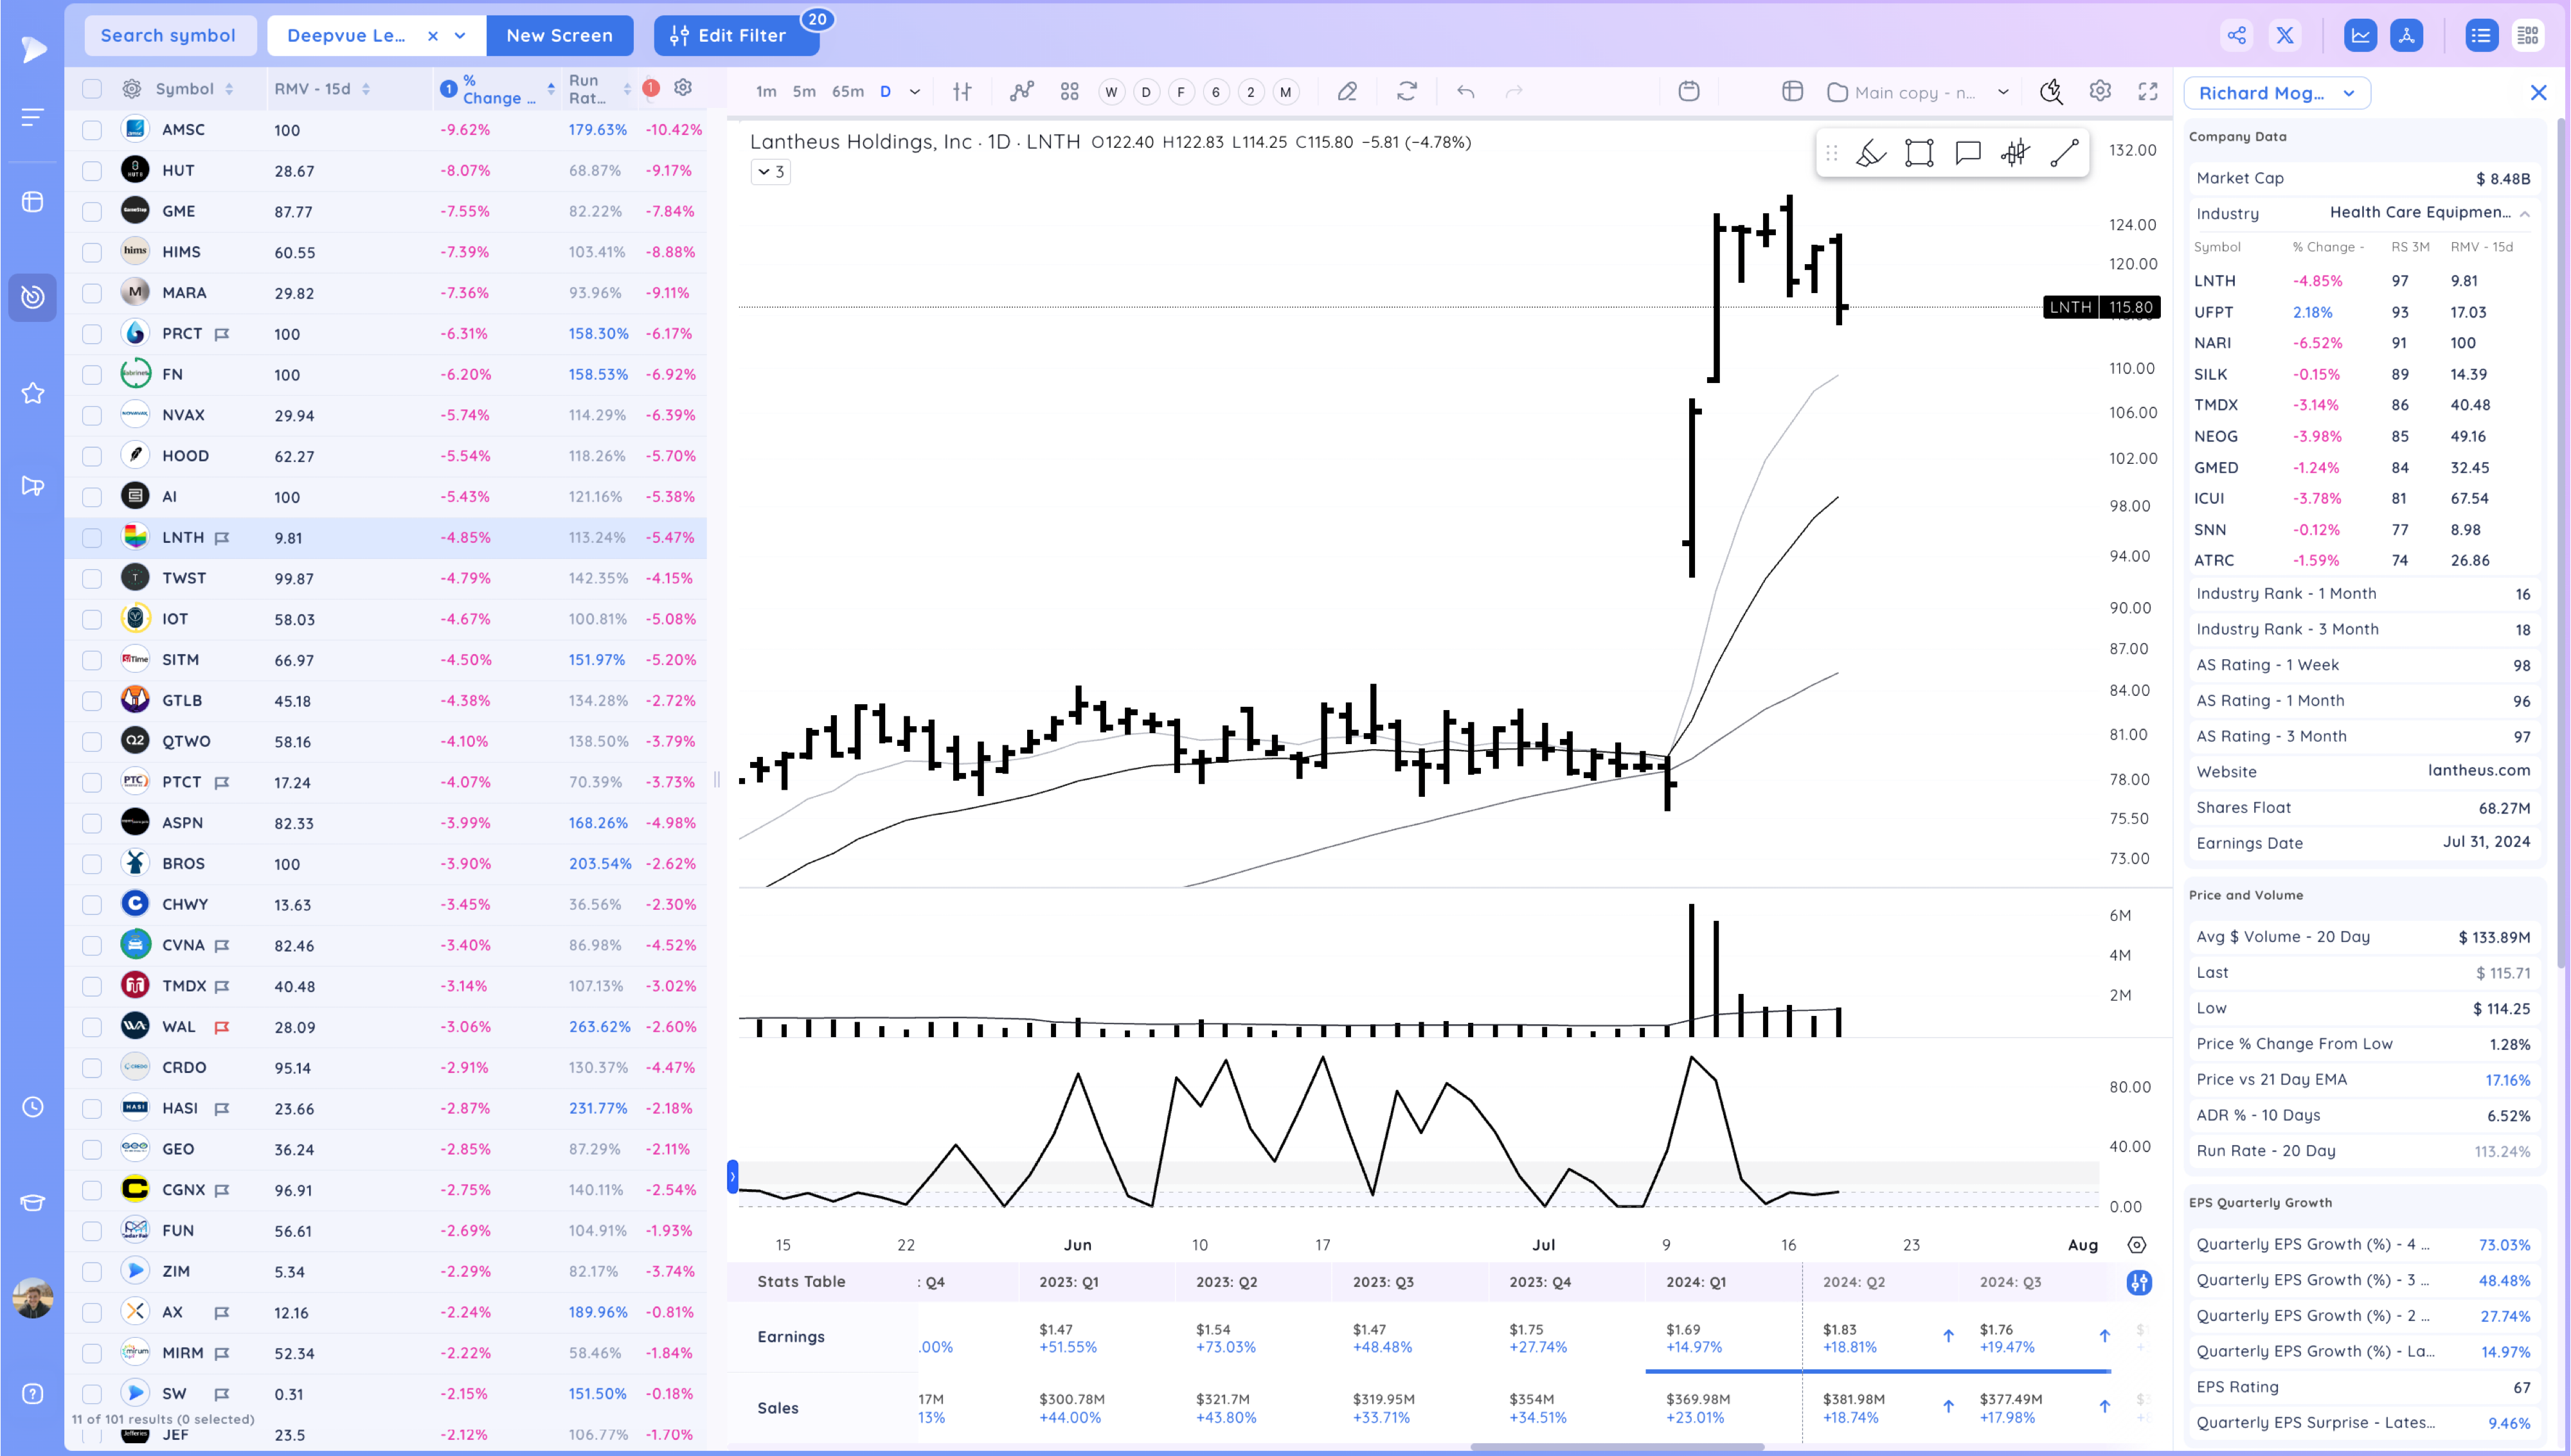Switch chart to 5m timeframe

tap(804, 92)
